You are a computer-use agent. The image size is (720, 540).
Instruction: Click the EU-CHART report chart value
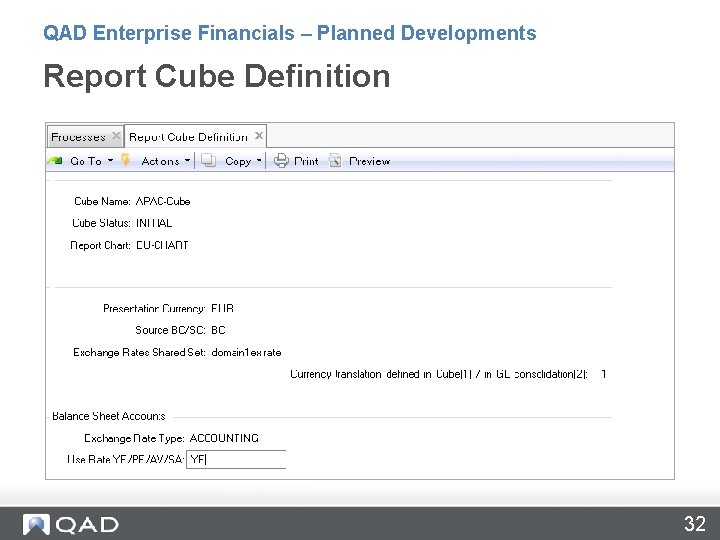coord(162,245)
